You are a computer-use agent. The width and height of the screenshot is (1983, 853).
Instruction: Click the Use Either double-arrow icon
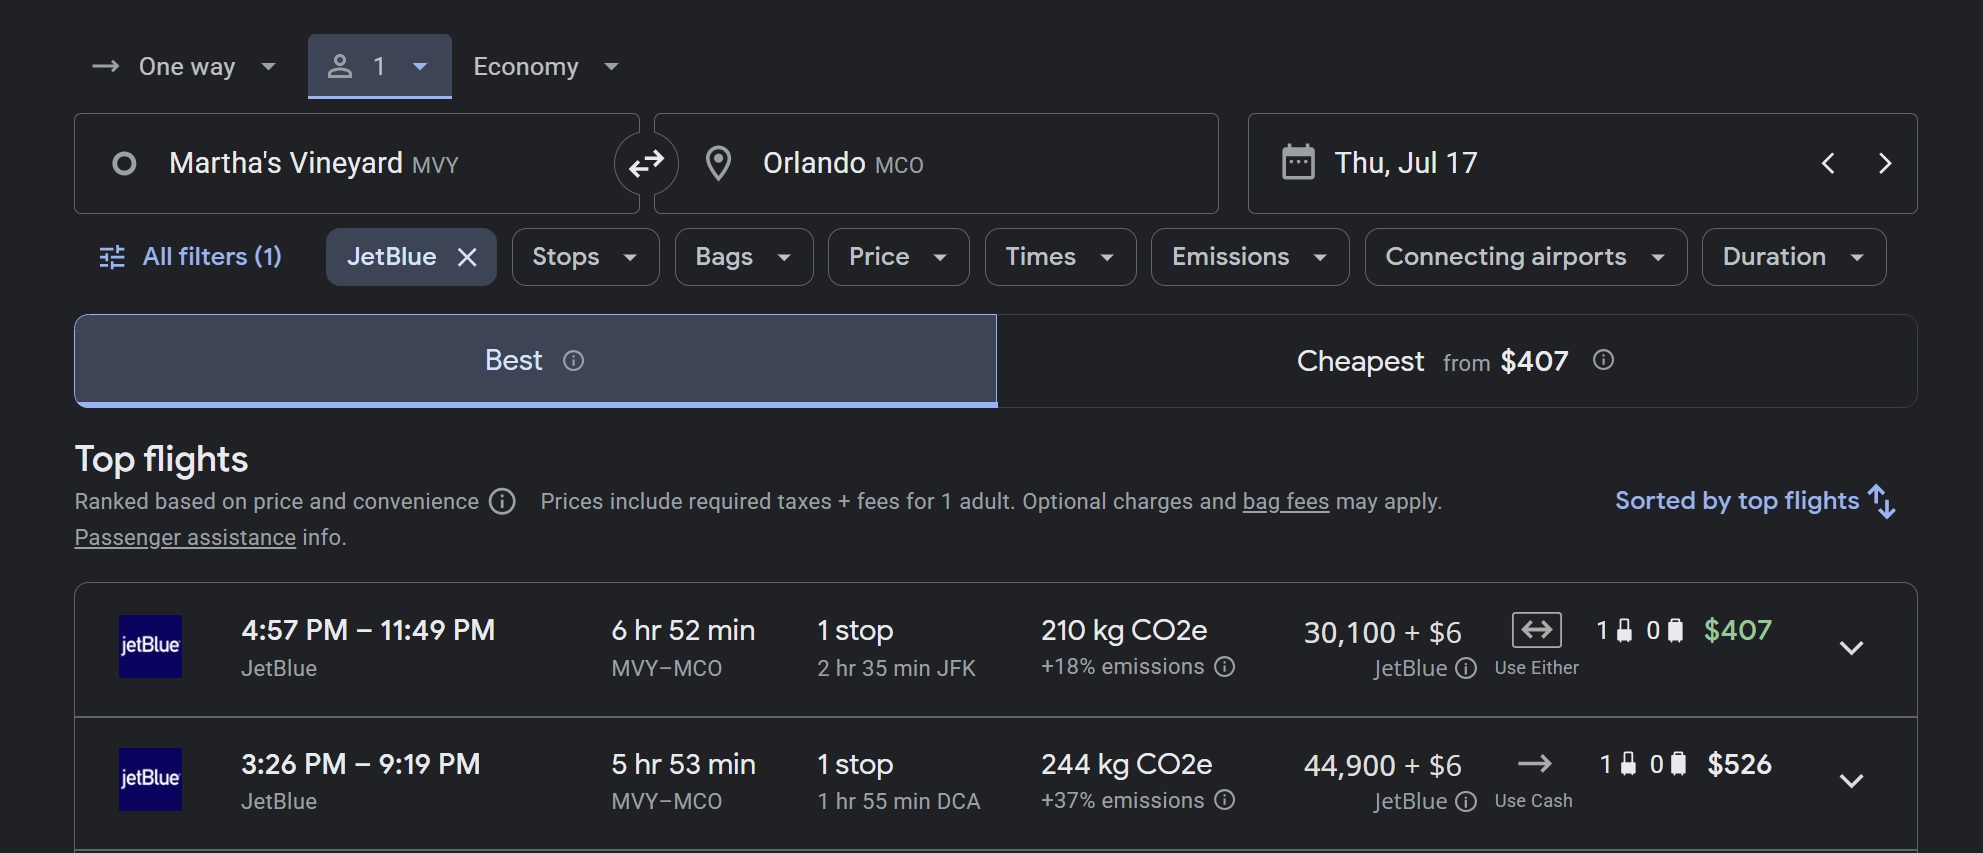pyautogui.click(x=1537, y=630)
